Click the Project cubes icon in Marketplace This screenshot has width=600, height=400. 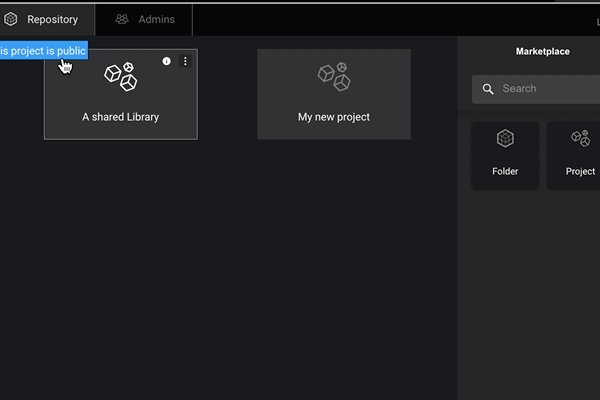click(x=580, y=139)
